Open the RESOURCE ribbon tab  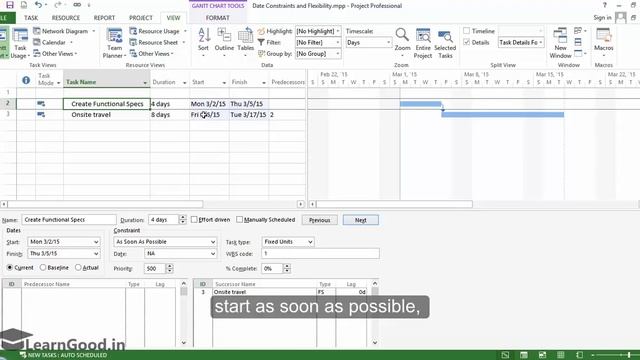[x=66, y=18]
